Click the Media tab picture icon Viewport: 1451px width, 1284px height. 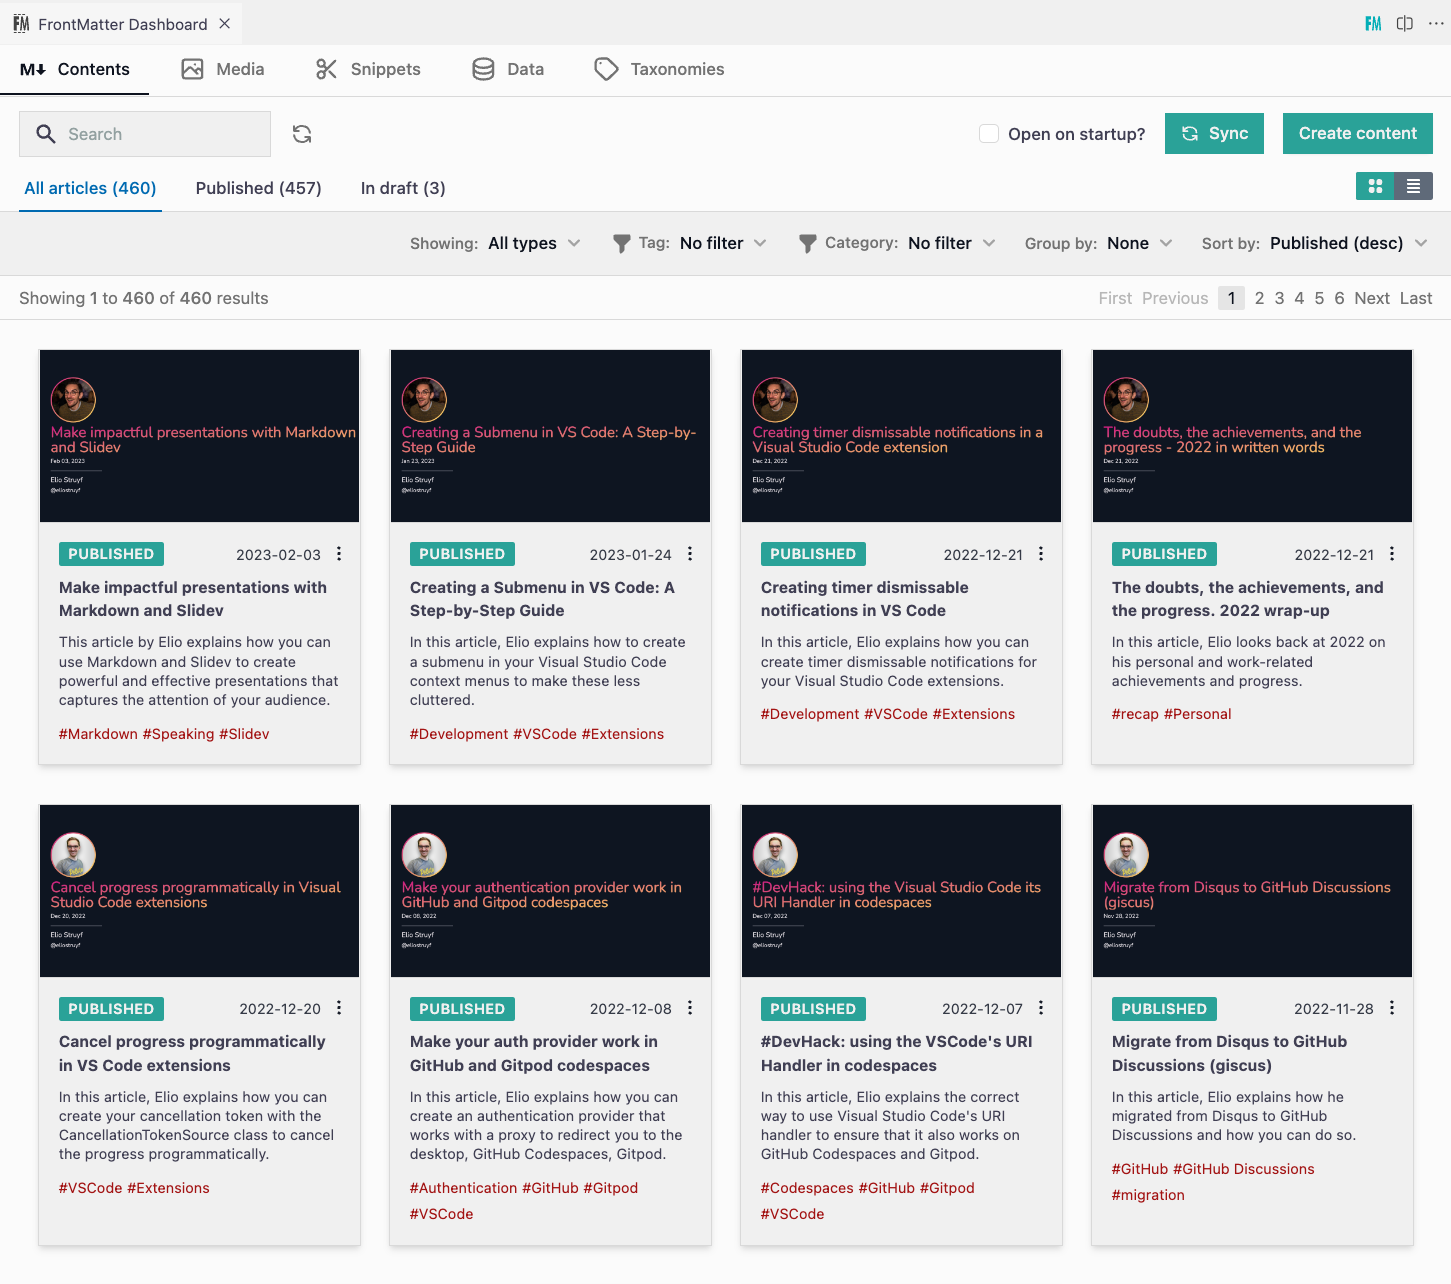click(x=192, y=69)
